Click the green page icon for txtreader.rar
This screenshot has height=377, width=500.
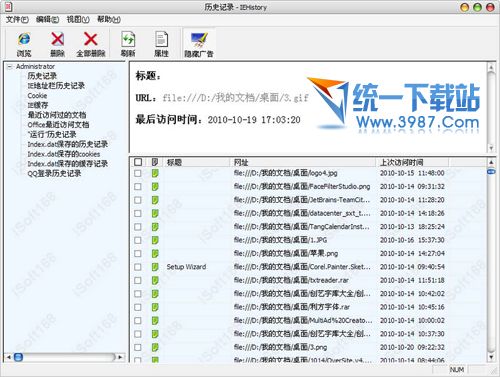155,280
